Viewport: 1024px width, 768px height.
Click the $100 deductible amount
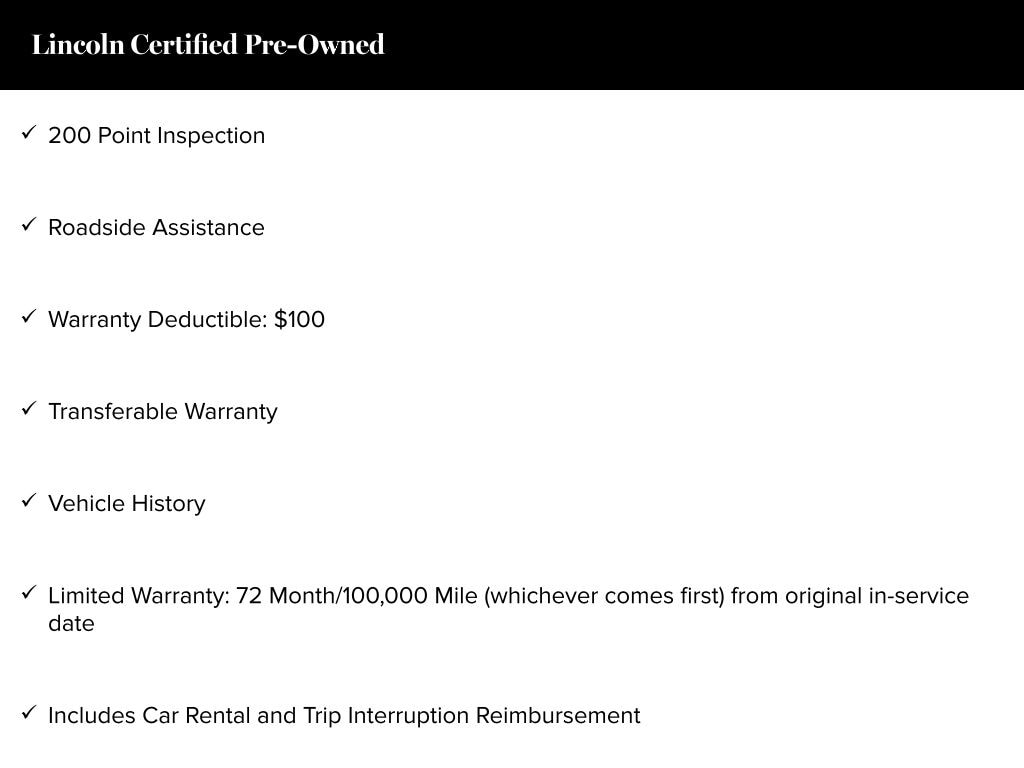click(x=299, y=320)
